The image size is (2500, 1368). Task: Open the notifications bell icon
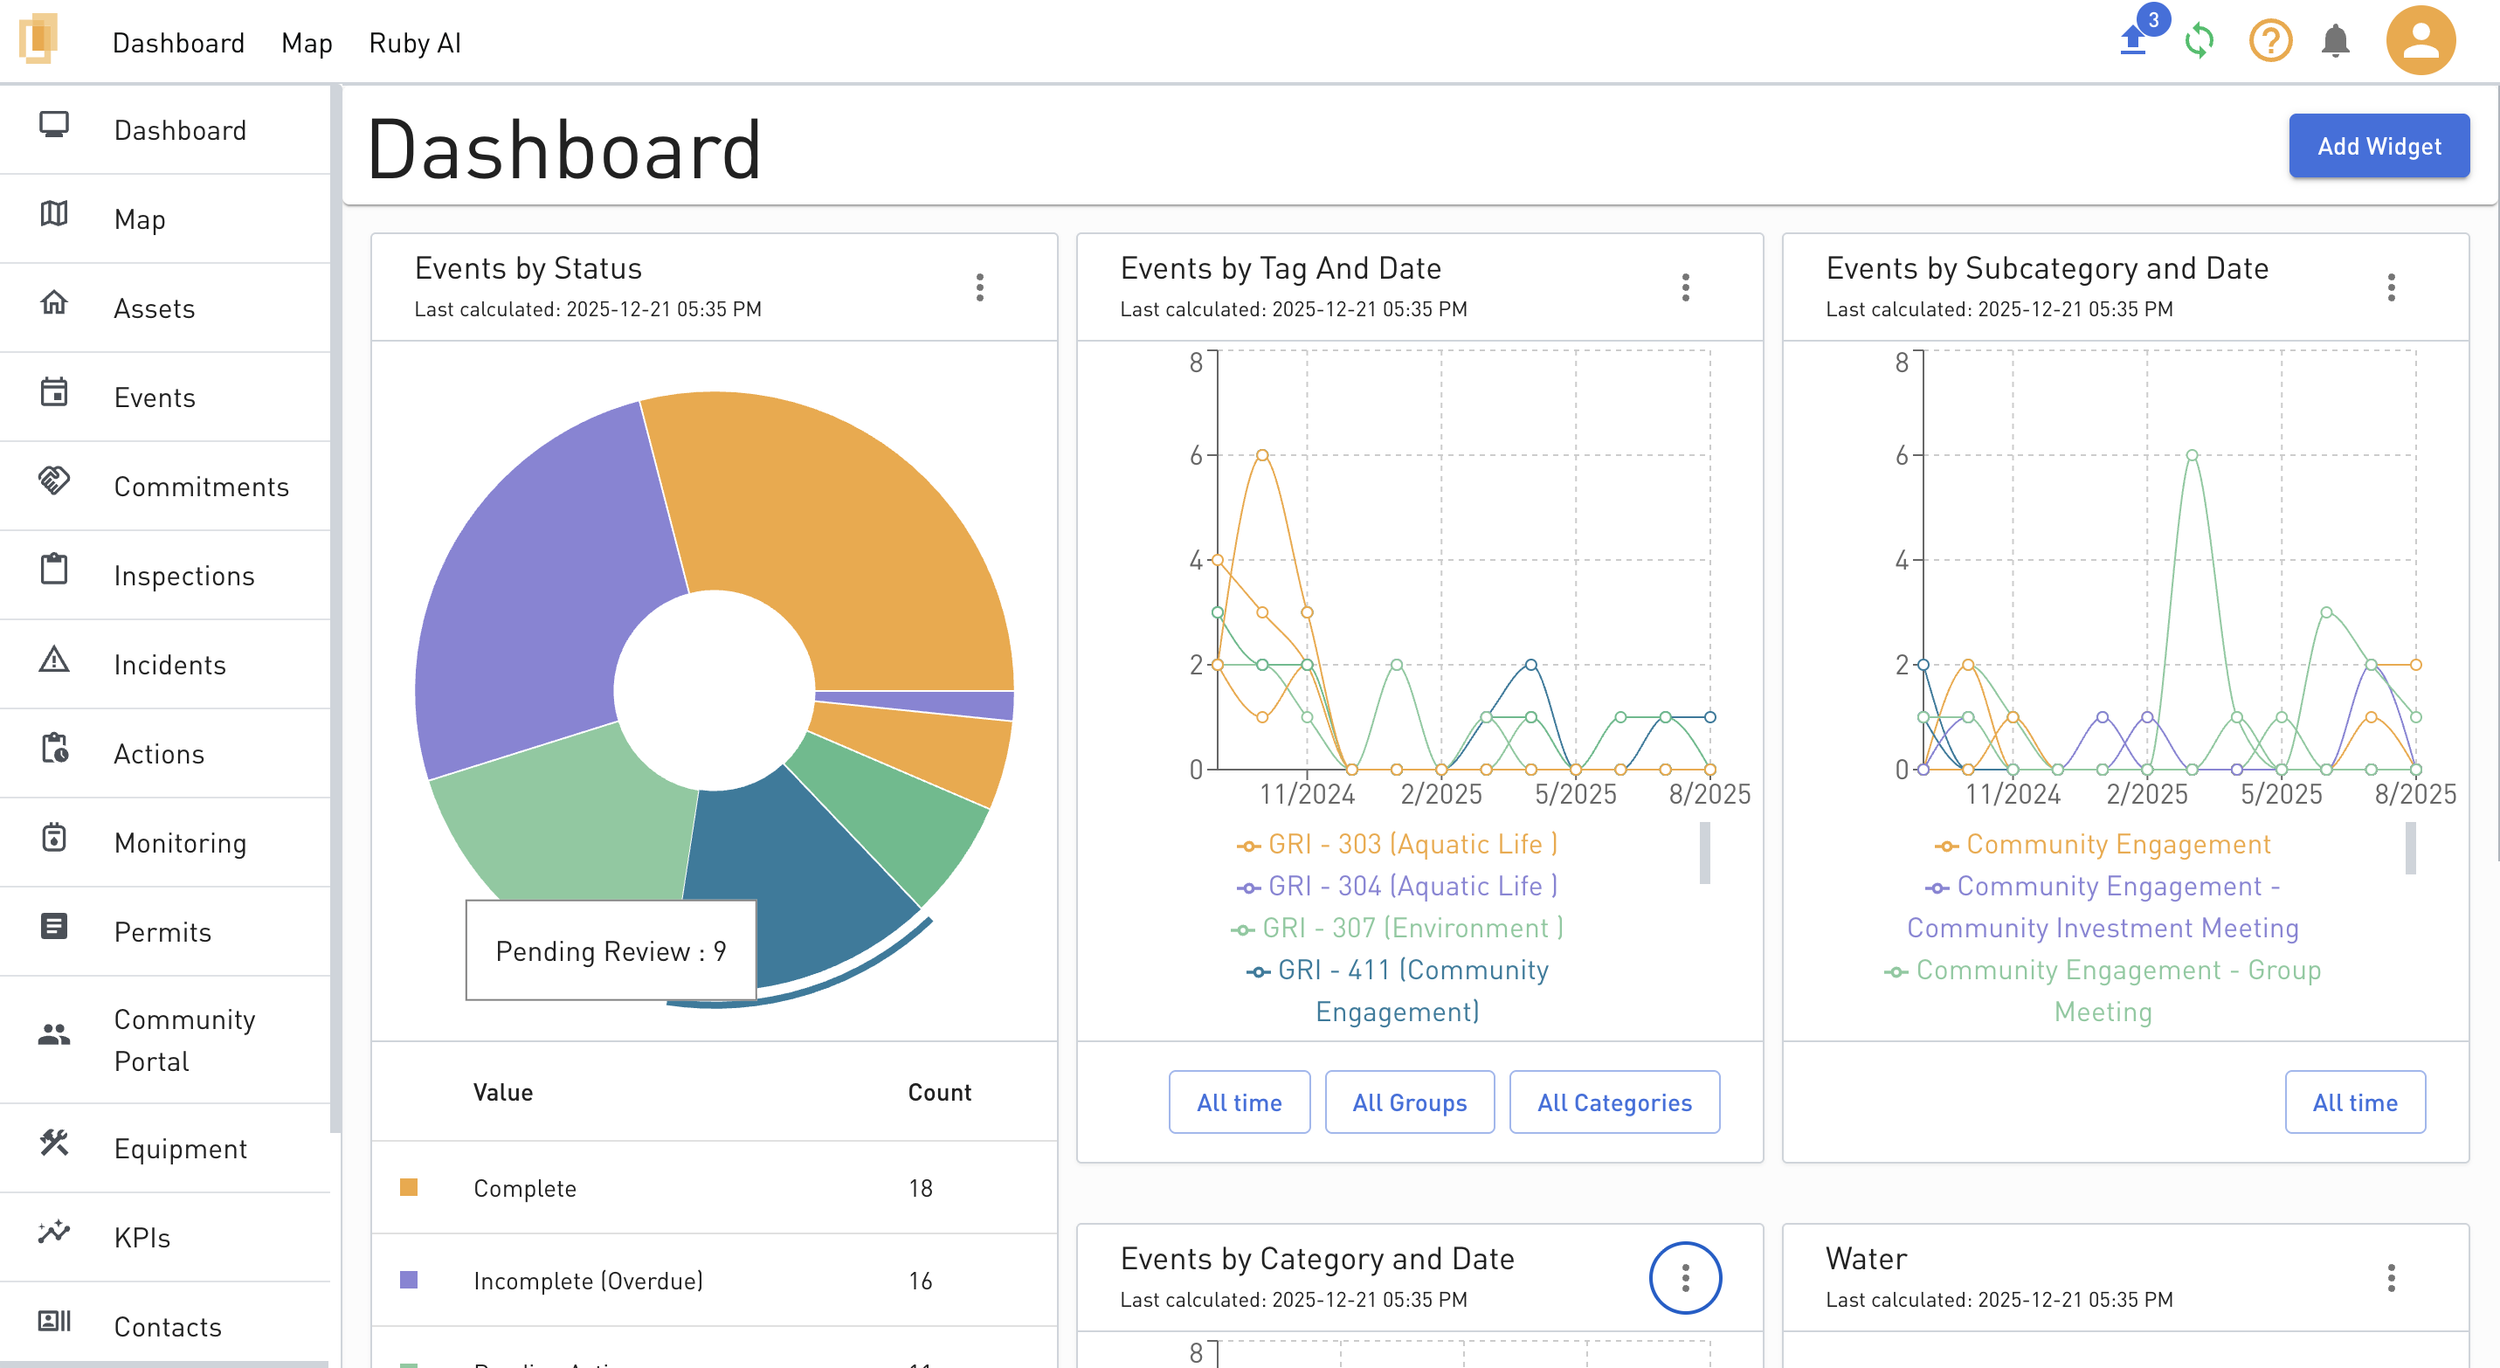coord(2335,41)
